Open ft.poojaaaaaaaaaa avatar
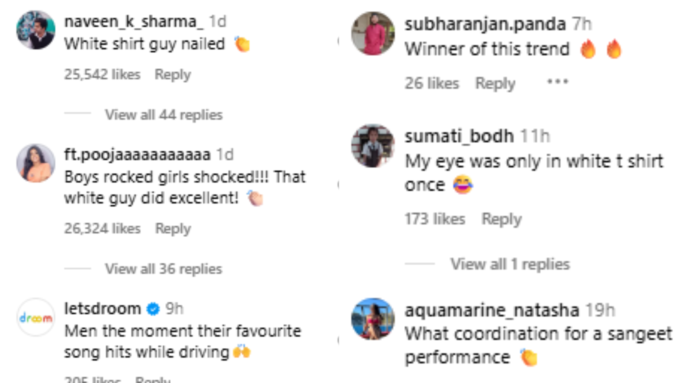680x383 pixels. (36, 163)
